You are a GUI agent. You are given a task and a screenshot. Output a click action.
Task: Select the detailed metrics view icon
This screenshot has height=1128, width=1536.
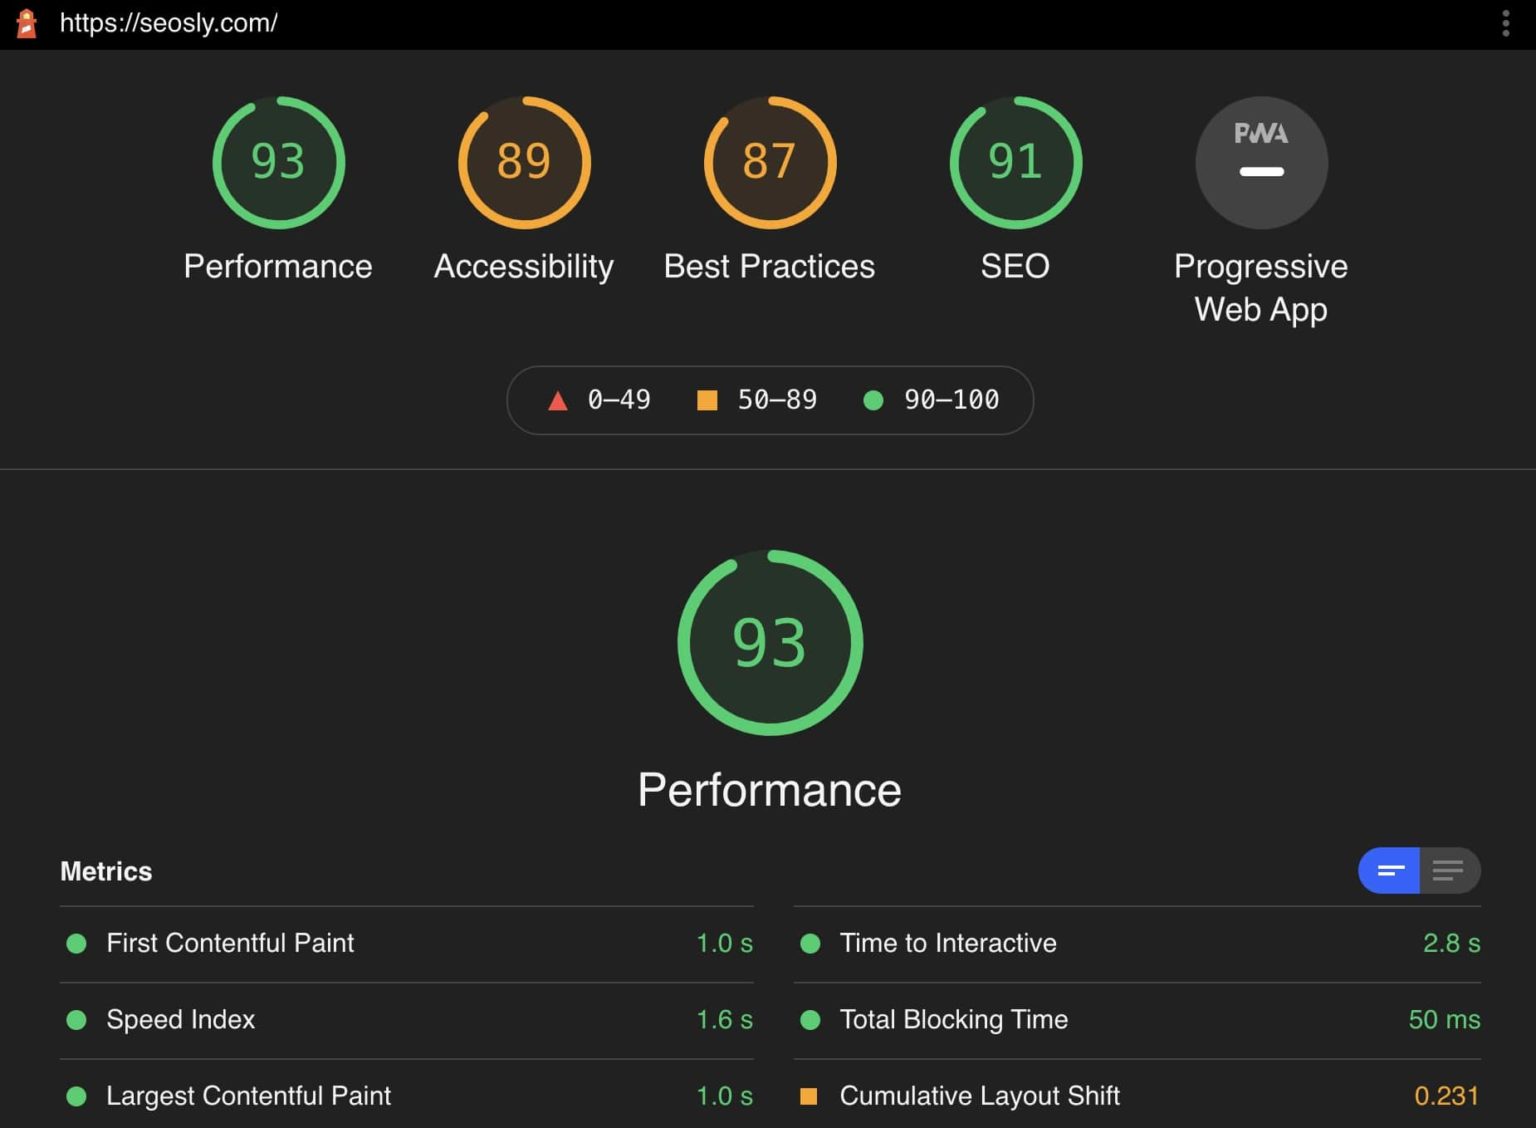[x=1449, y=870]
